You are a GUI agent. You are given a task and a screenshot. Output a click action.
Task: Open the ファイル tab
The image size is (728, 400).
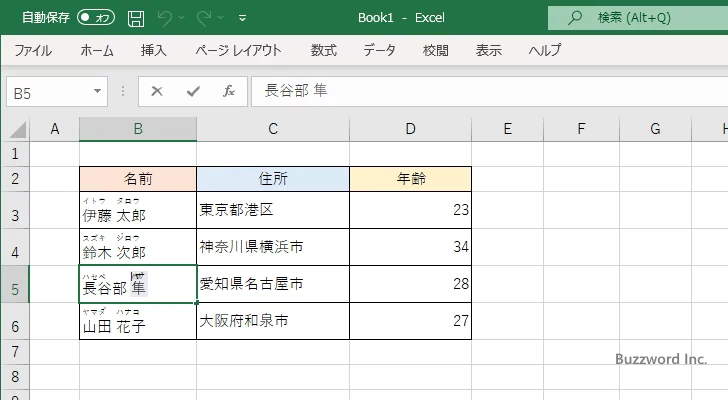pos(33,50)
